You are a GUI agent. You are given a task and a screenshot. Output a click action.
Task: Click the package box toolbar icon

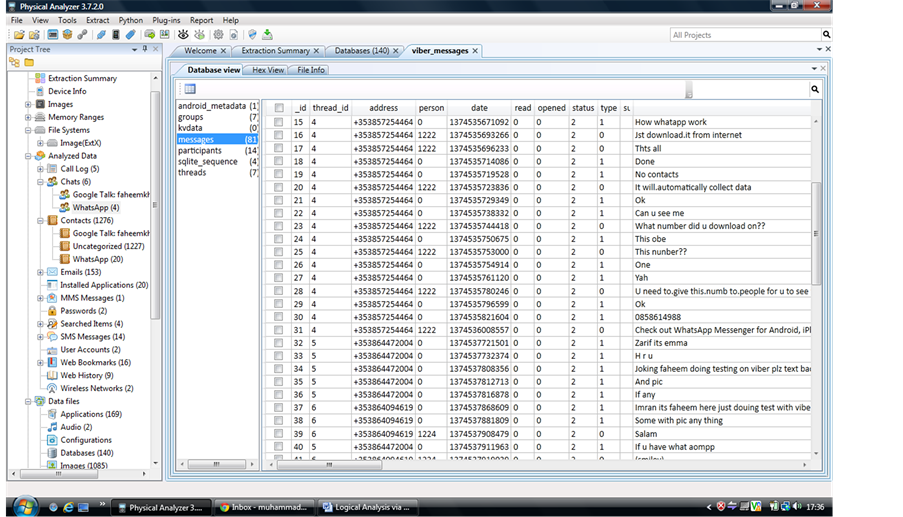[67, 35]
